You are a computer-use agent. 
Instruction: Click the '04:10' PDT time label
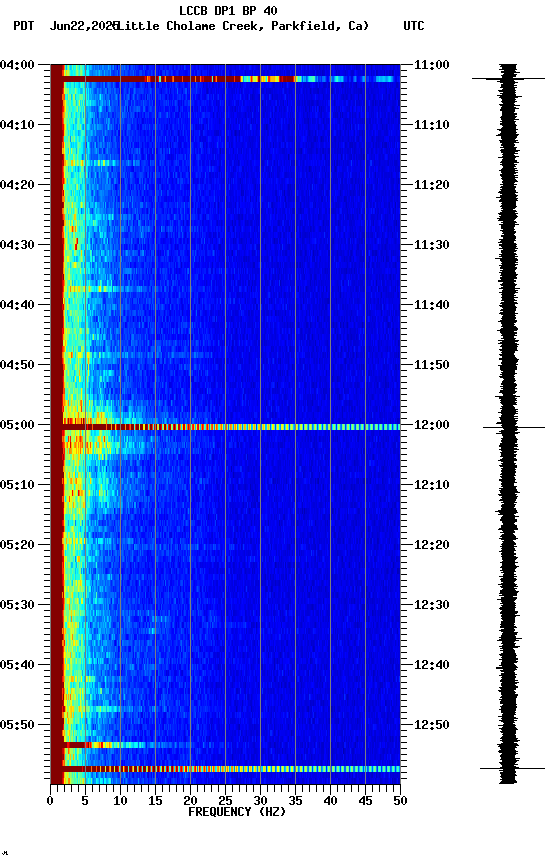[x=17, y=125]
